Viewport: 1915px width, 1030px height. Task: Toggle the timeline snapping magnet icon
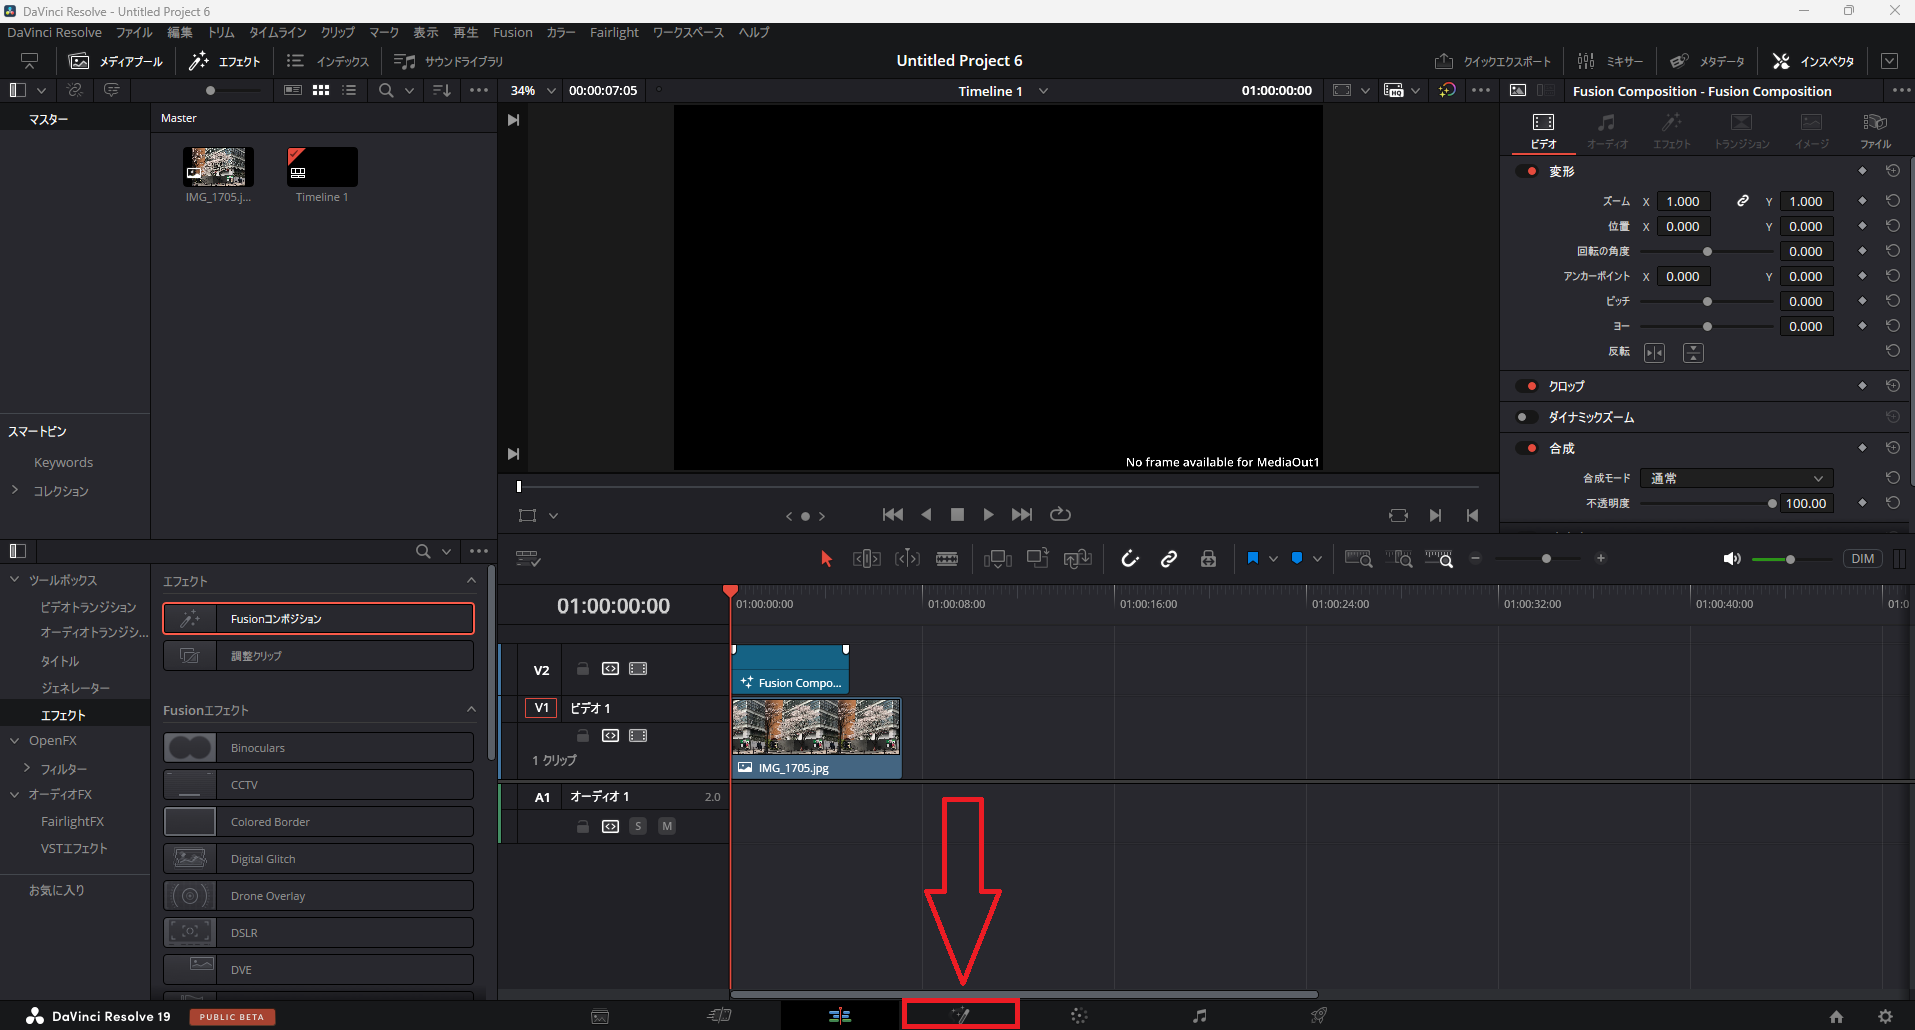1130,559
